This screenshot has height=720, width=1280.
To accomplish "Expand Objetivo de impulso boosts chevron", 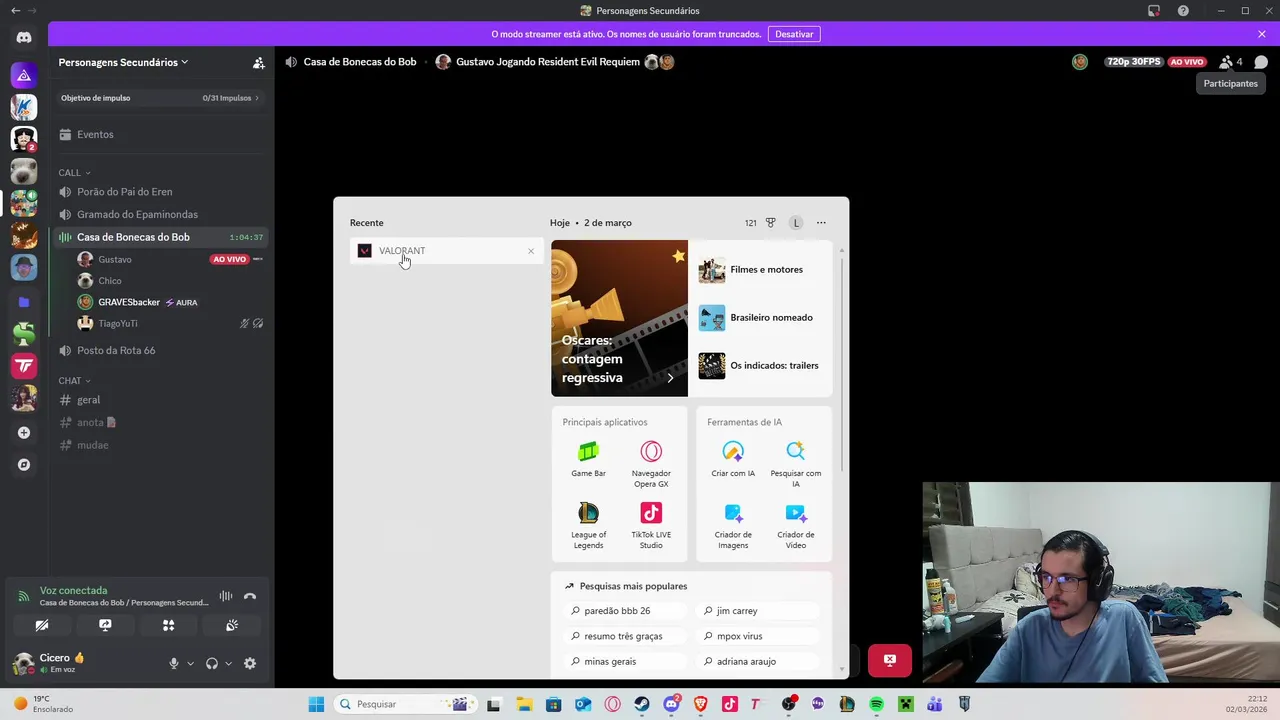I will pyautogui.click(x=257, y=98).
